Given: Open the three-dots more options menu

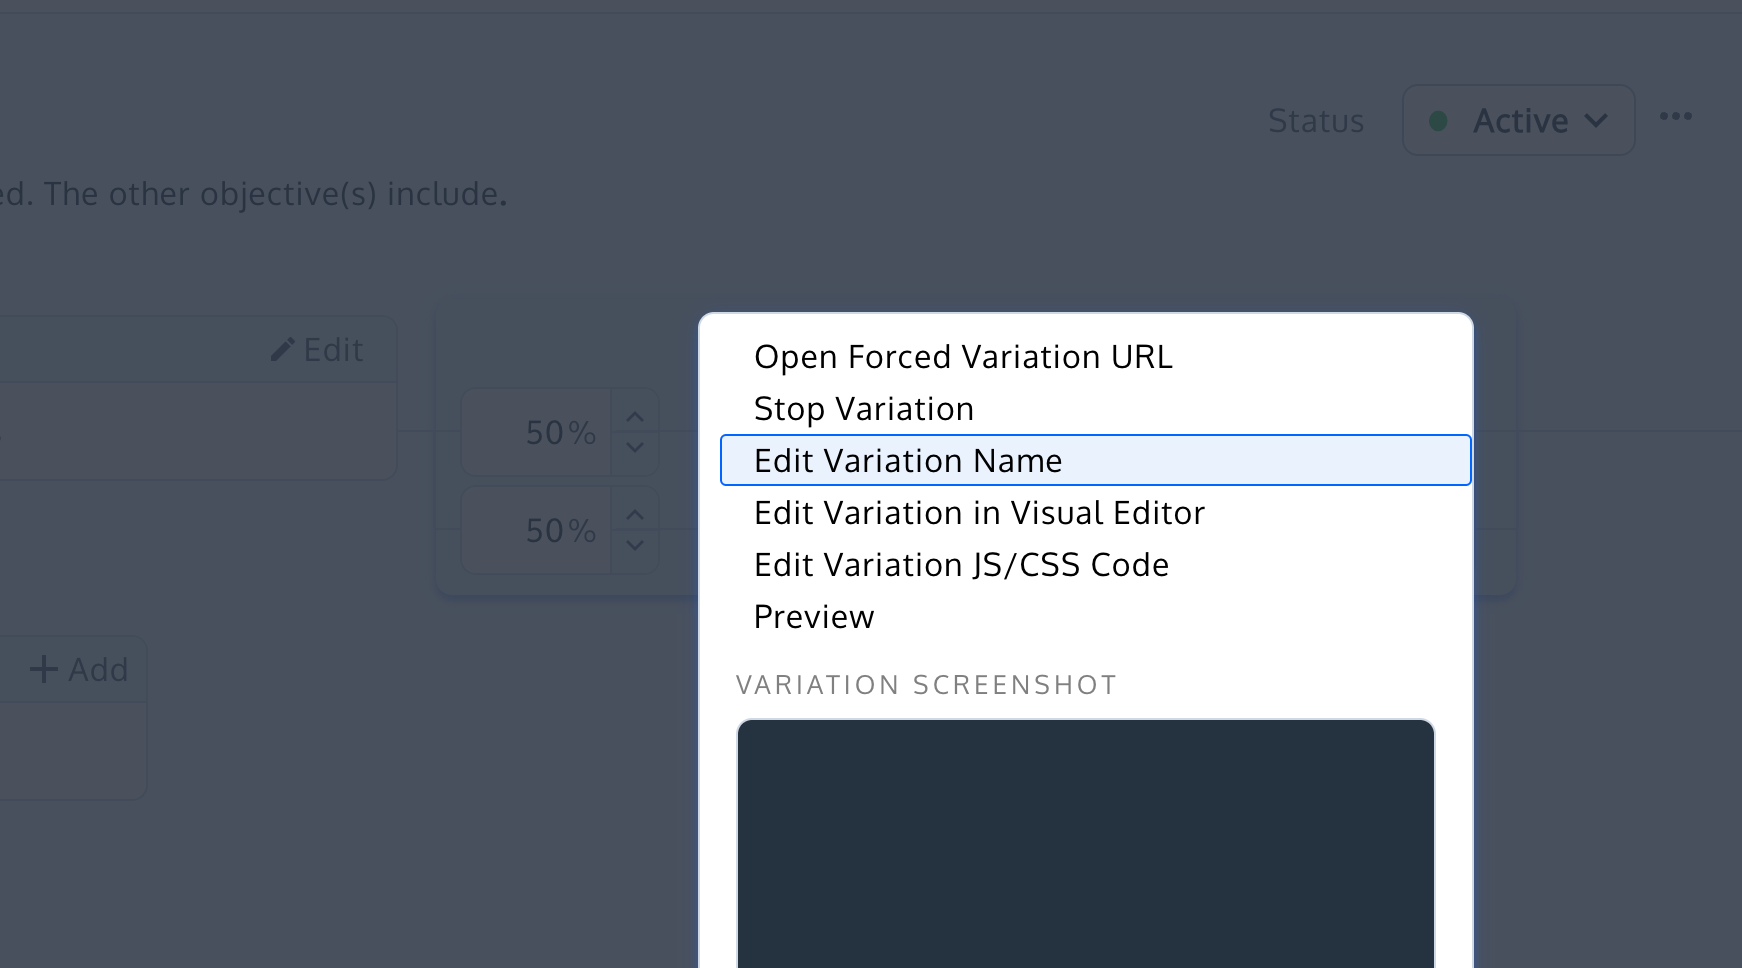Looking at the screenshot, I should pos(1675,117).
